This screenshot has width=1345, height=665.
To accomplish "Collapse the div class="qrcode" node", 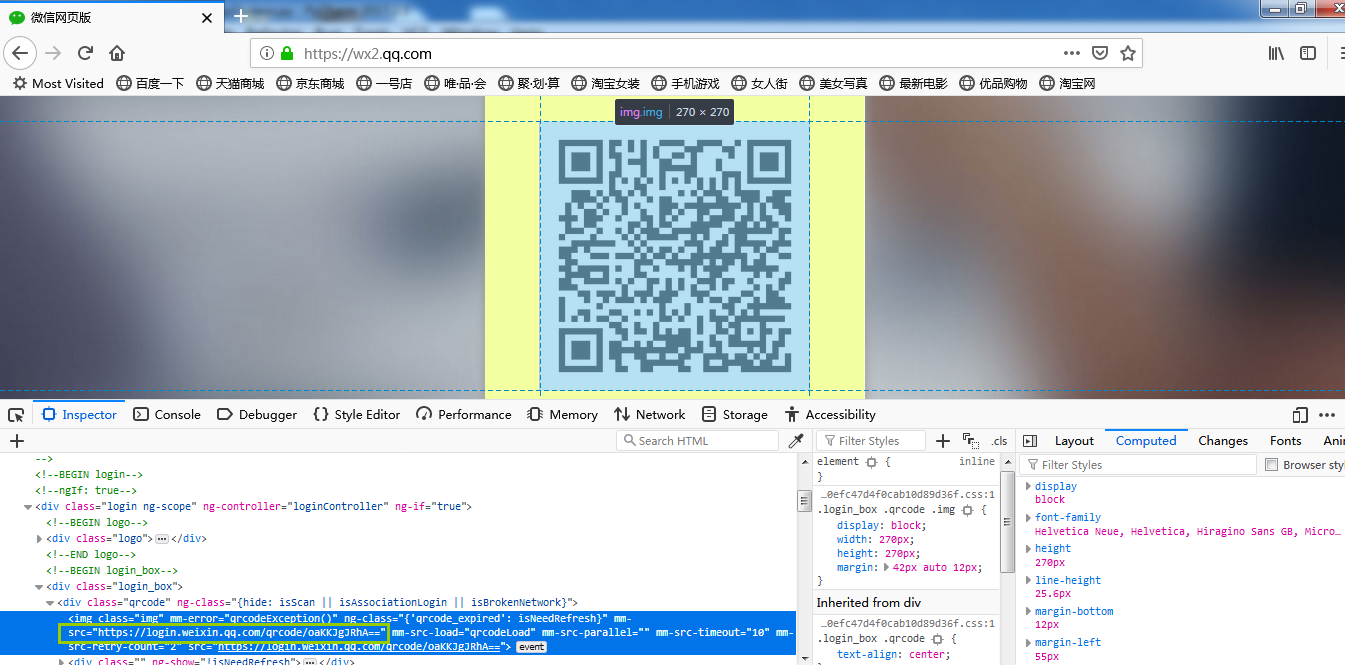I will coord(50,603).
